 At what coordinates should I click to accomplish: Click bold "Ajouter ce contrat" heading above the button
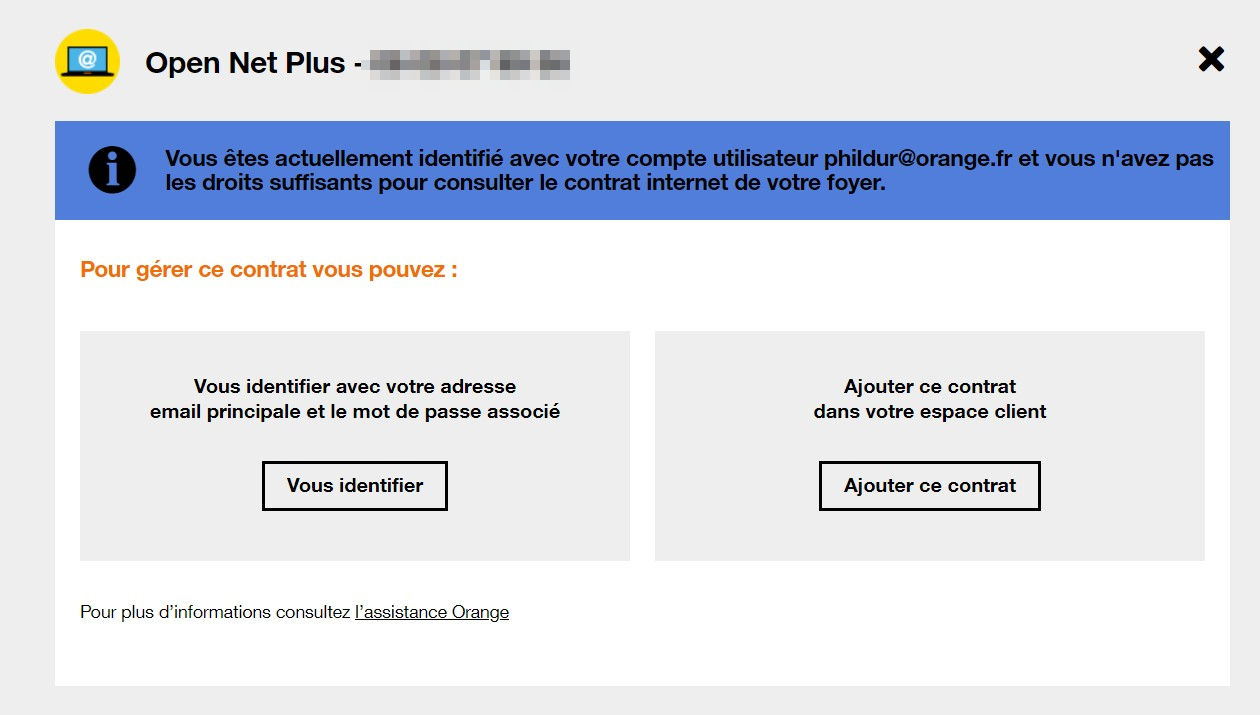pos(930,386)
